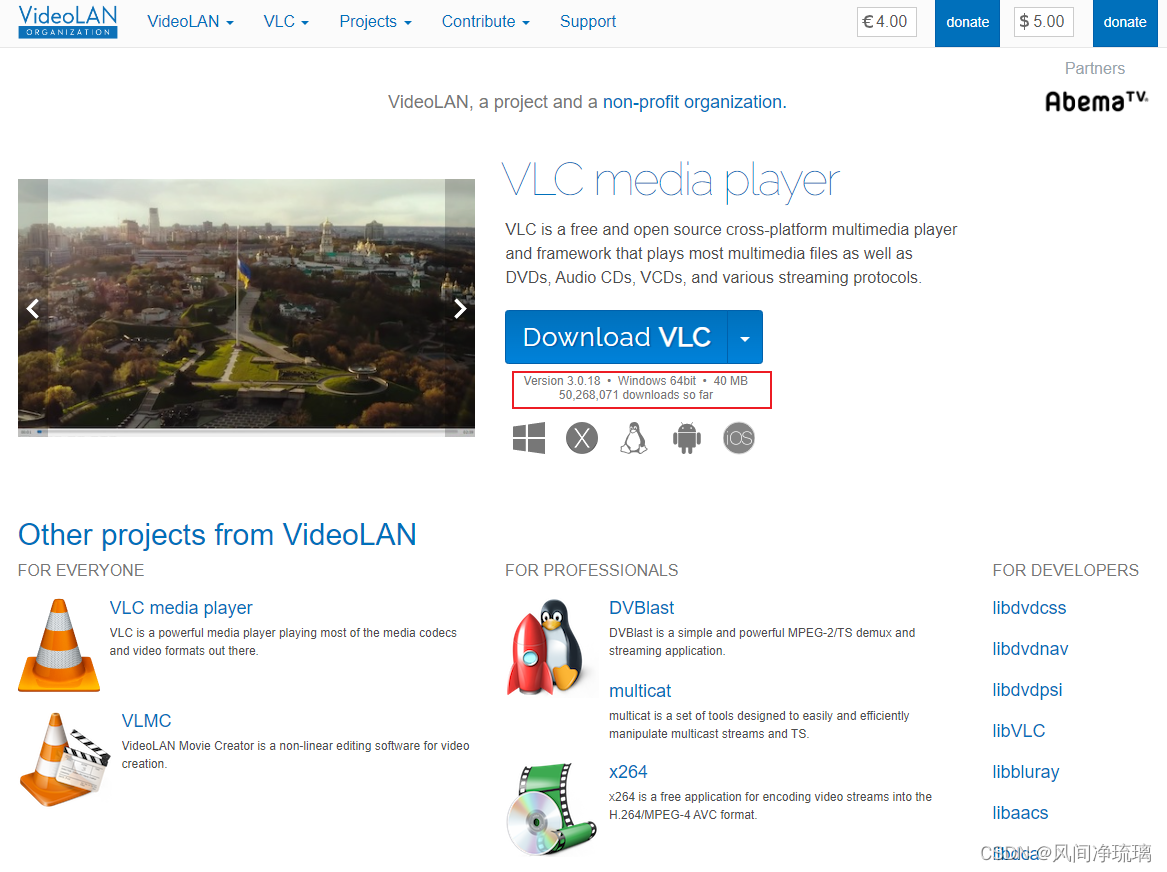Image resolution: width=1167 pixels, height=872 pixels.
Task: Click the 'FOR PROFESSIONALS' section label
Action: coord(592,571)
